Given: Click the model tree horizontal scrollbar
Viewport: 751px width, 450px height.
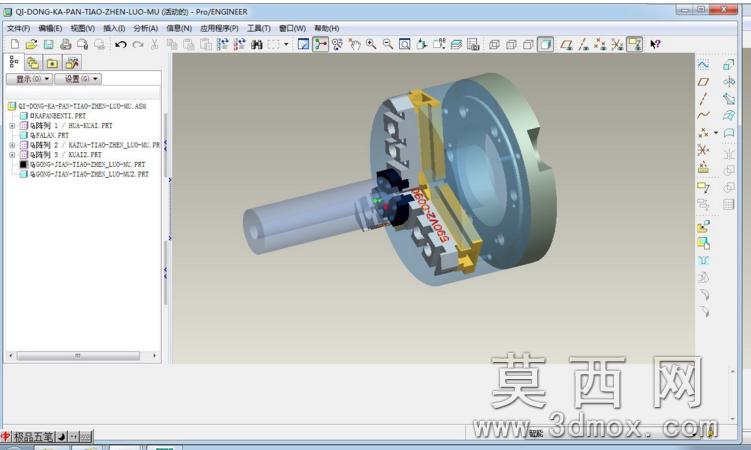Looking at the screenshot, I should (78, 356).
